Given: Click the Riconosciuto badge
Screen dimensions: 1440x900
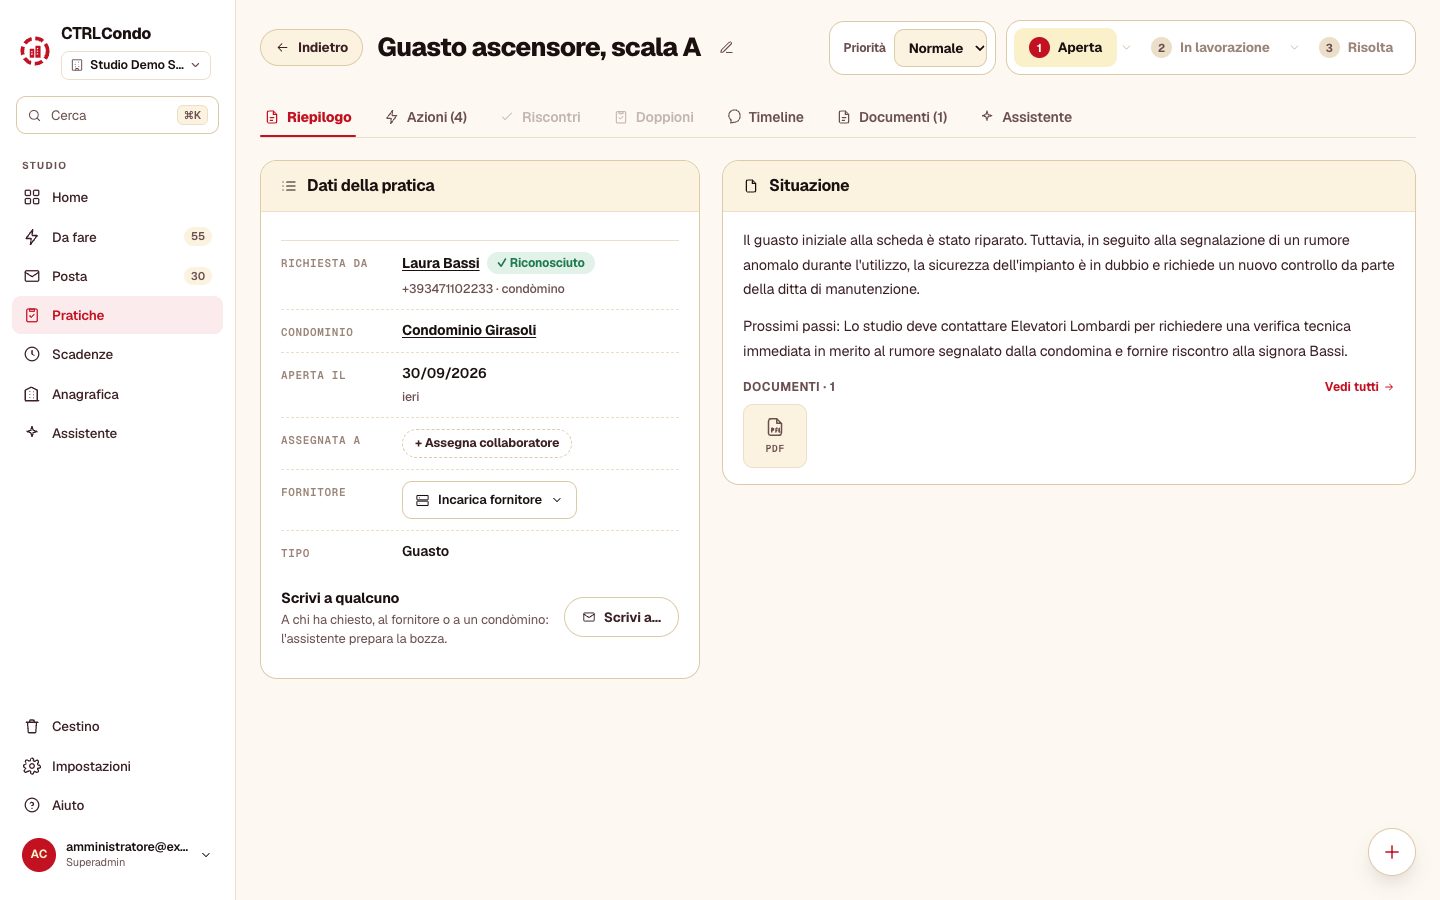Looking at the screenshot, I should point(541,263).
